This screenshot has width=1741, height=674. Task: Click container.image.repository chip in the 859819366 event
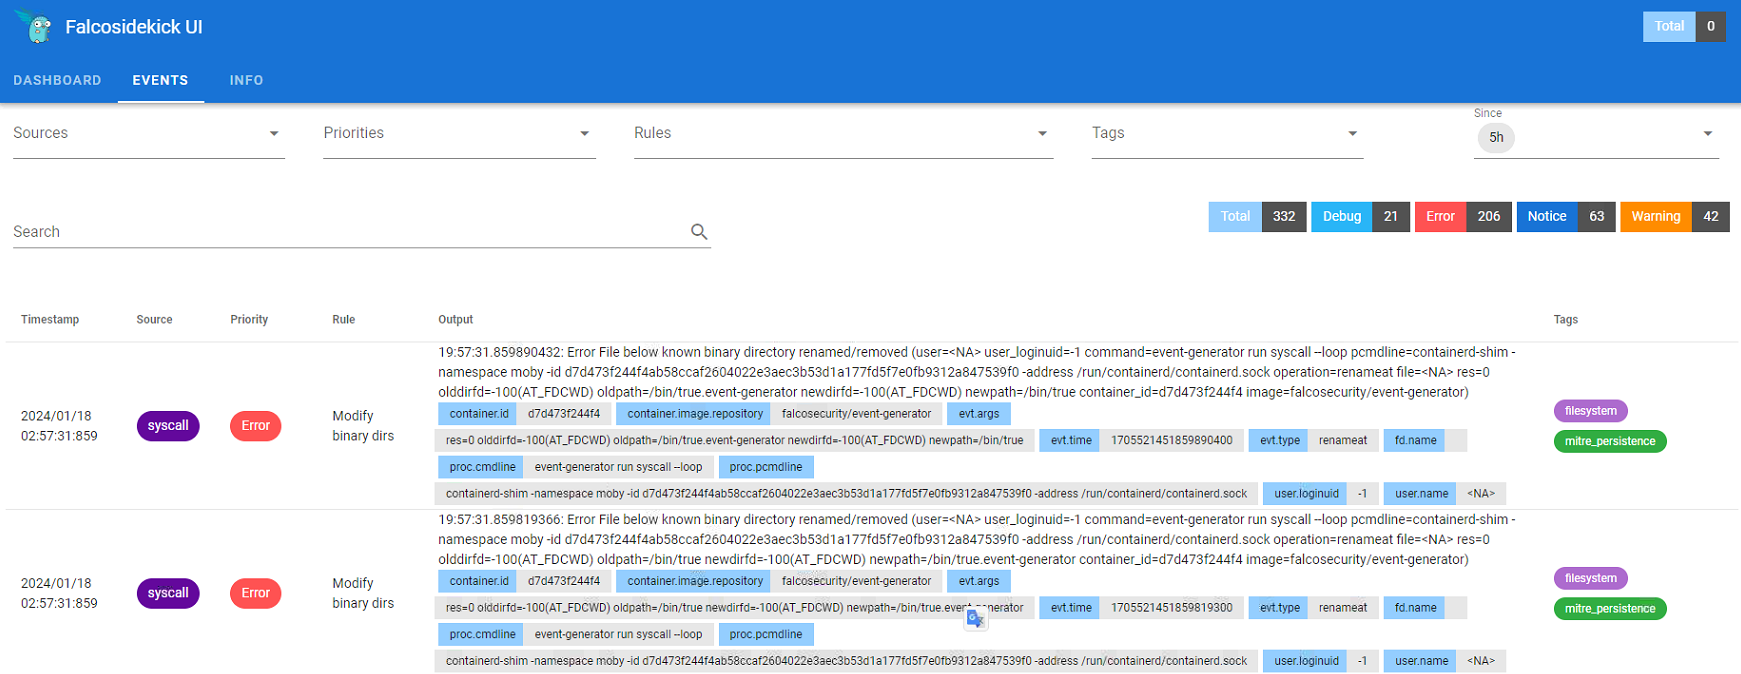tap(695, 581)
